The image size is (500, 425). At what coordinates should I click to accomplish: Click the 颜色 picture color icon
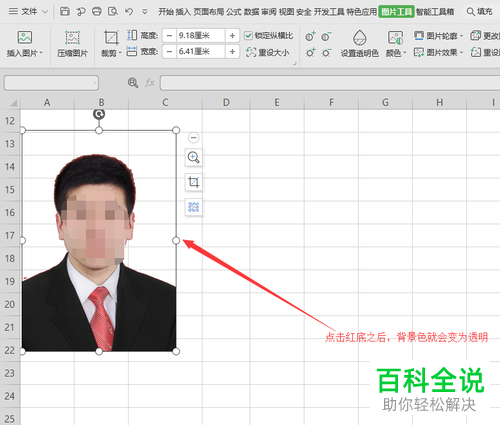pyautogui.click(x=395, y=38)
